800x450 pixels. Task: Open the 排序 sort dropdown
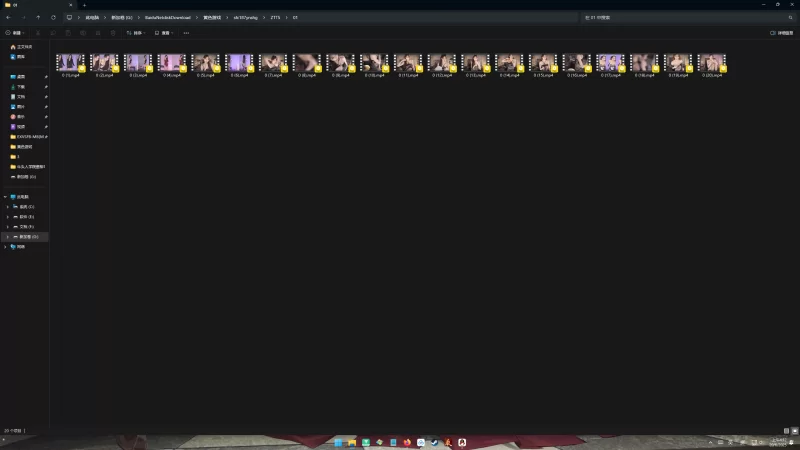click(x=138, y=33)
